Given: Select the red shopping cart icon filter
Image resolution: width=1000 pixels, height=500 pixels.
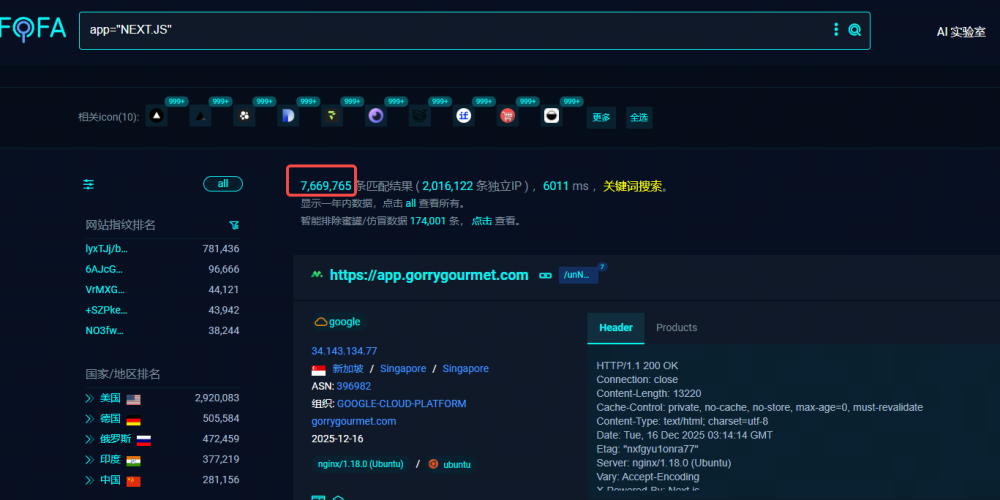Looking at the screenshot, I should (507, 117).
